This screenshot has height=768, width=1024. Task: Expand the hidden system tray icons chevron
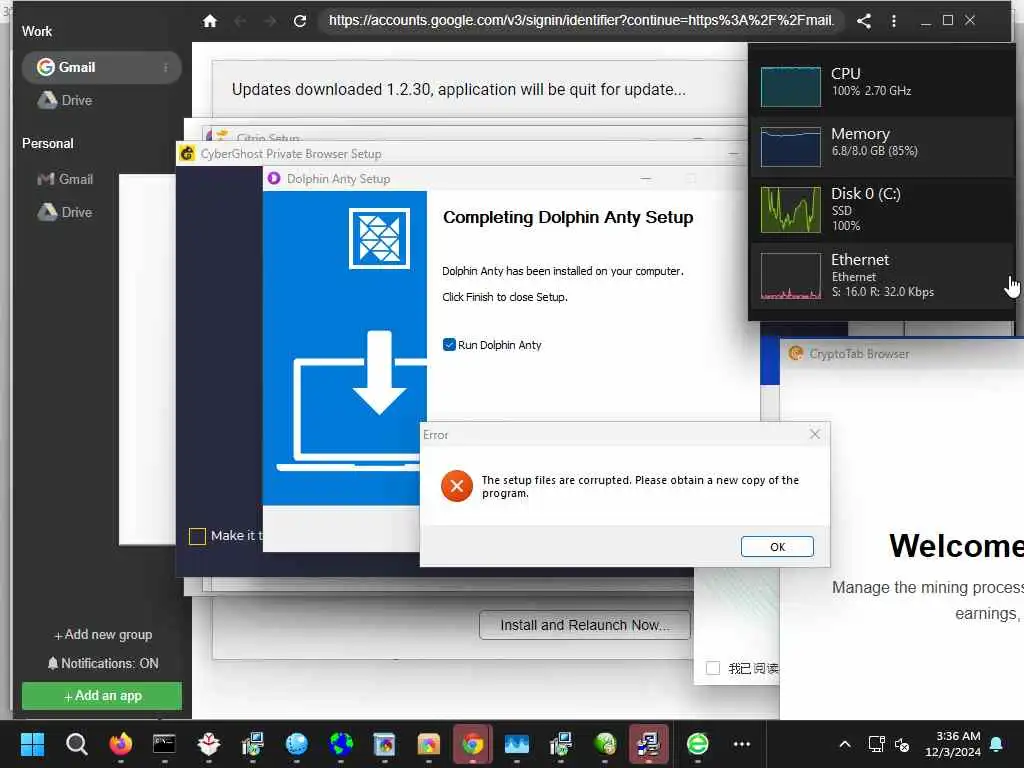pyautogui.click(x=844, y=744)
